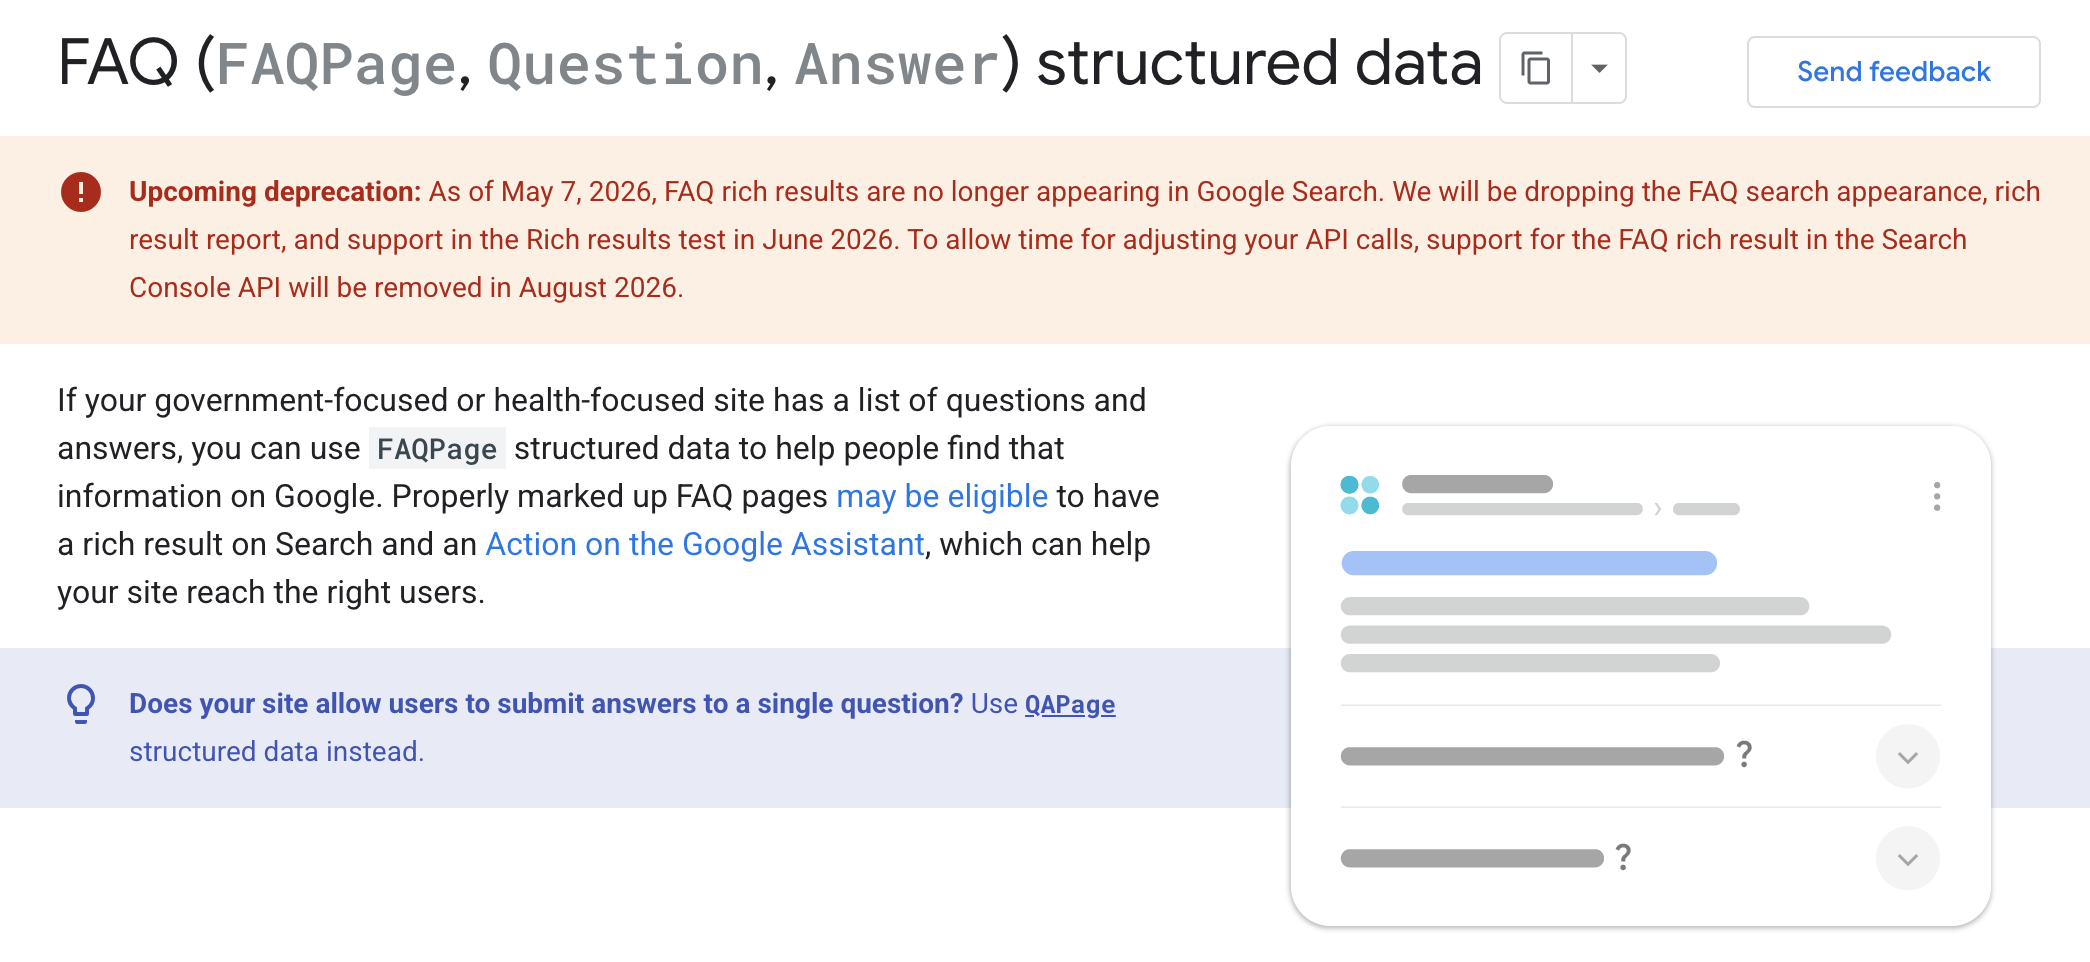Image resolution: width=2090 pixels, height=962 pixels.
Task: Click the three-dot menu in the preview card
Action: 1937,497
